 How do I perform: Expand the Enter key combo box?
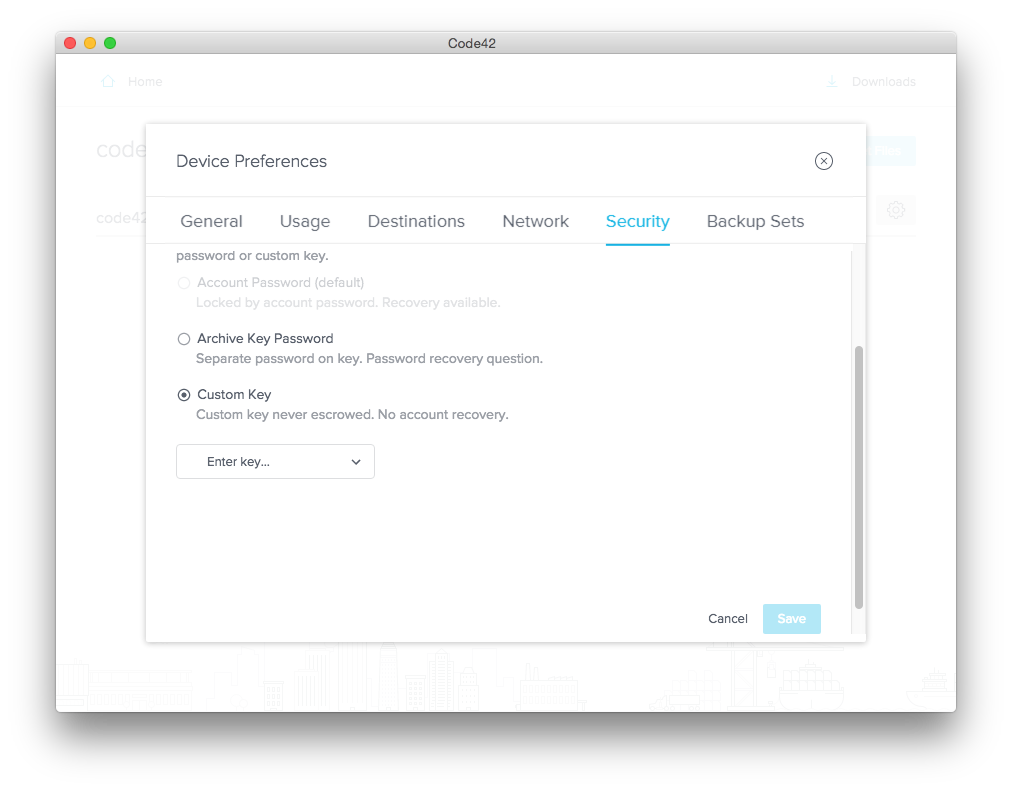pyautogui.click(x=275, y=461)
